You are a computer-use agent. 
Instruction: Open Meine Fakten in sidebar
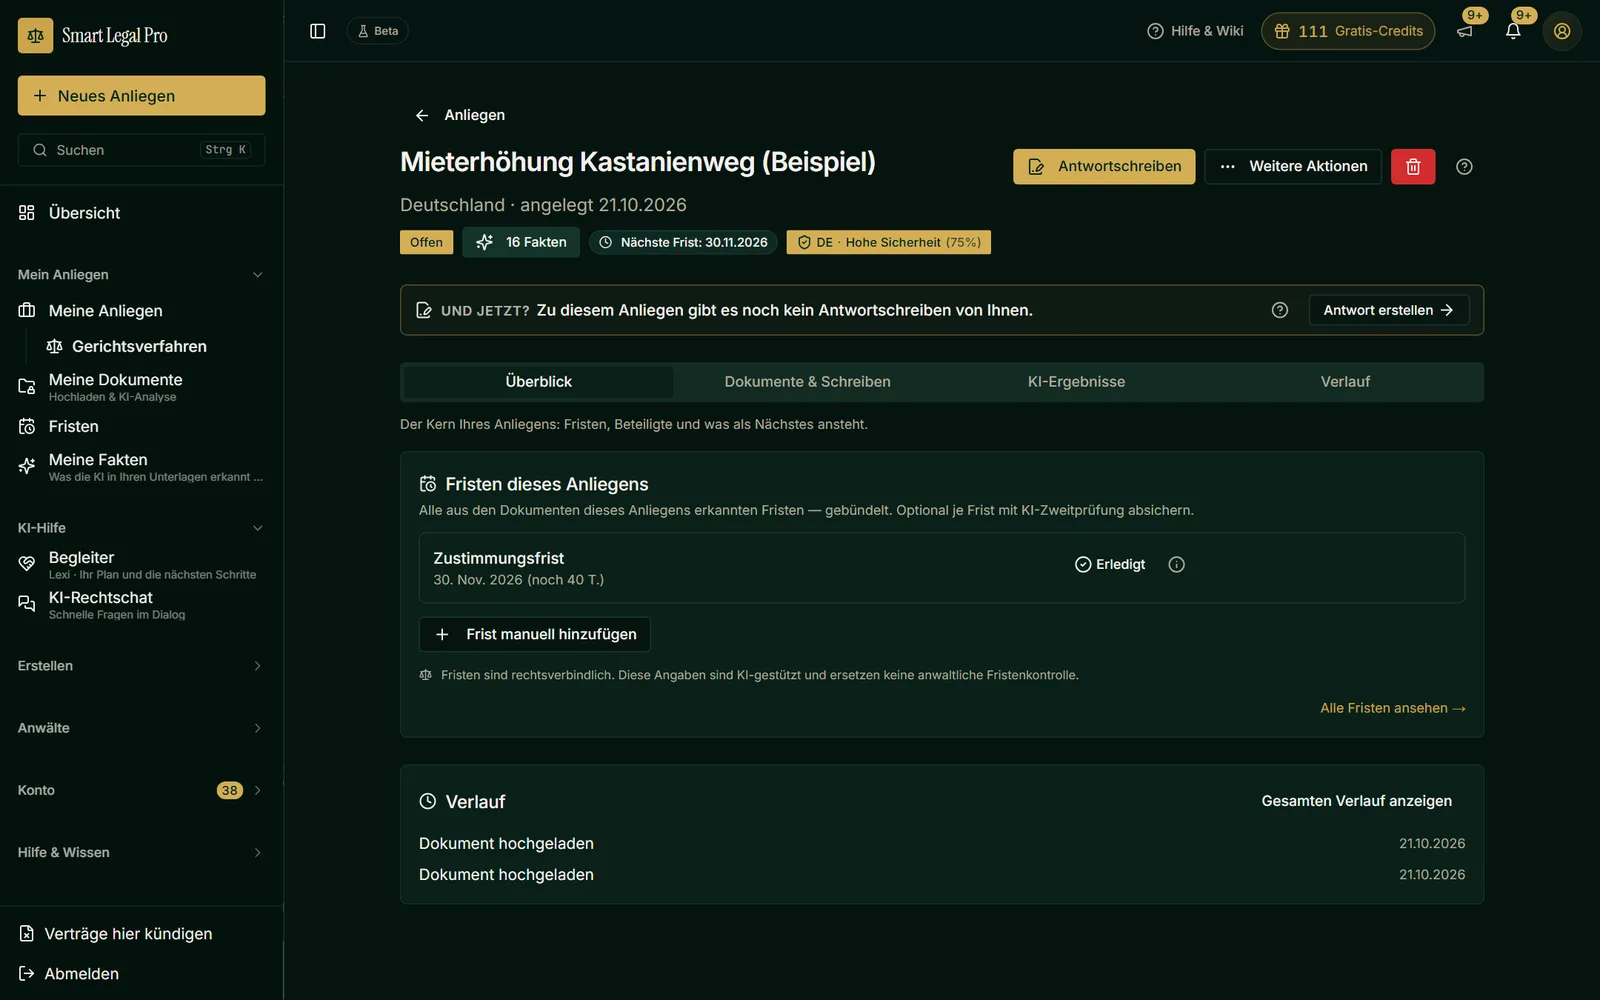(141, 467)
